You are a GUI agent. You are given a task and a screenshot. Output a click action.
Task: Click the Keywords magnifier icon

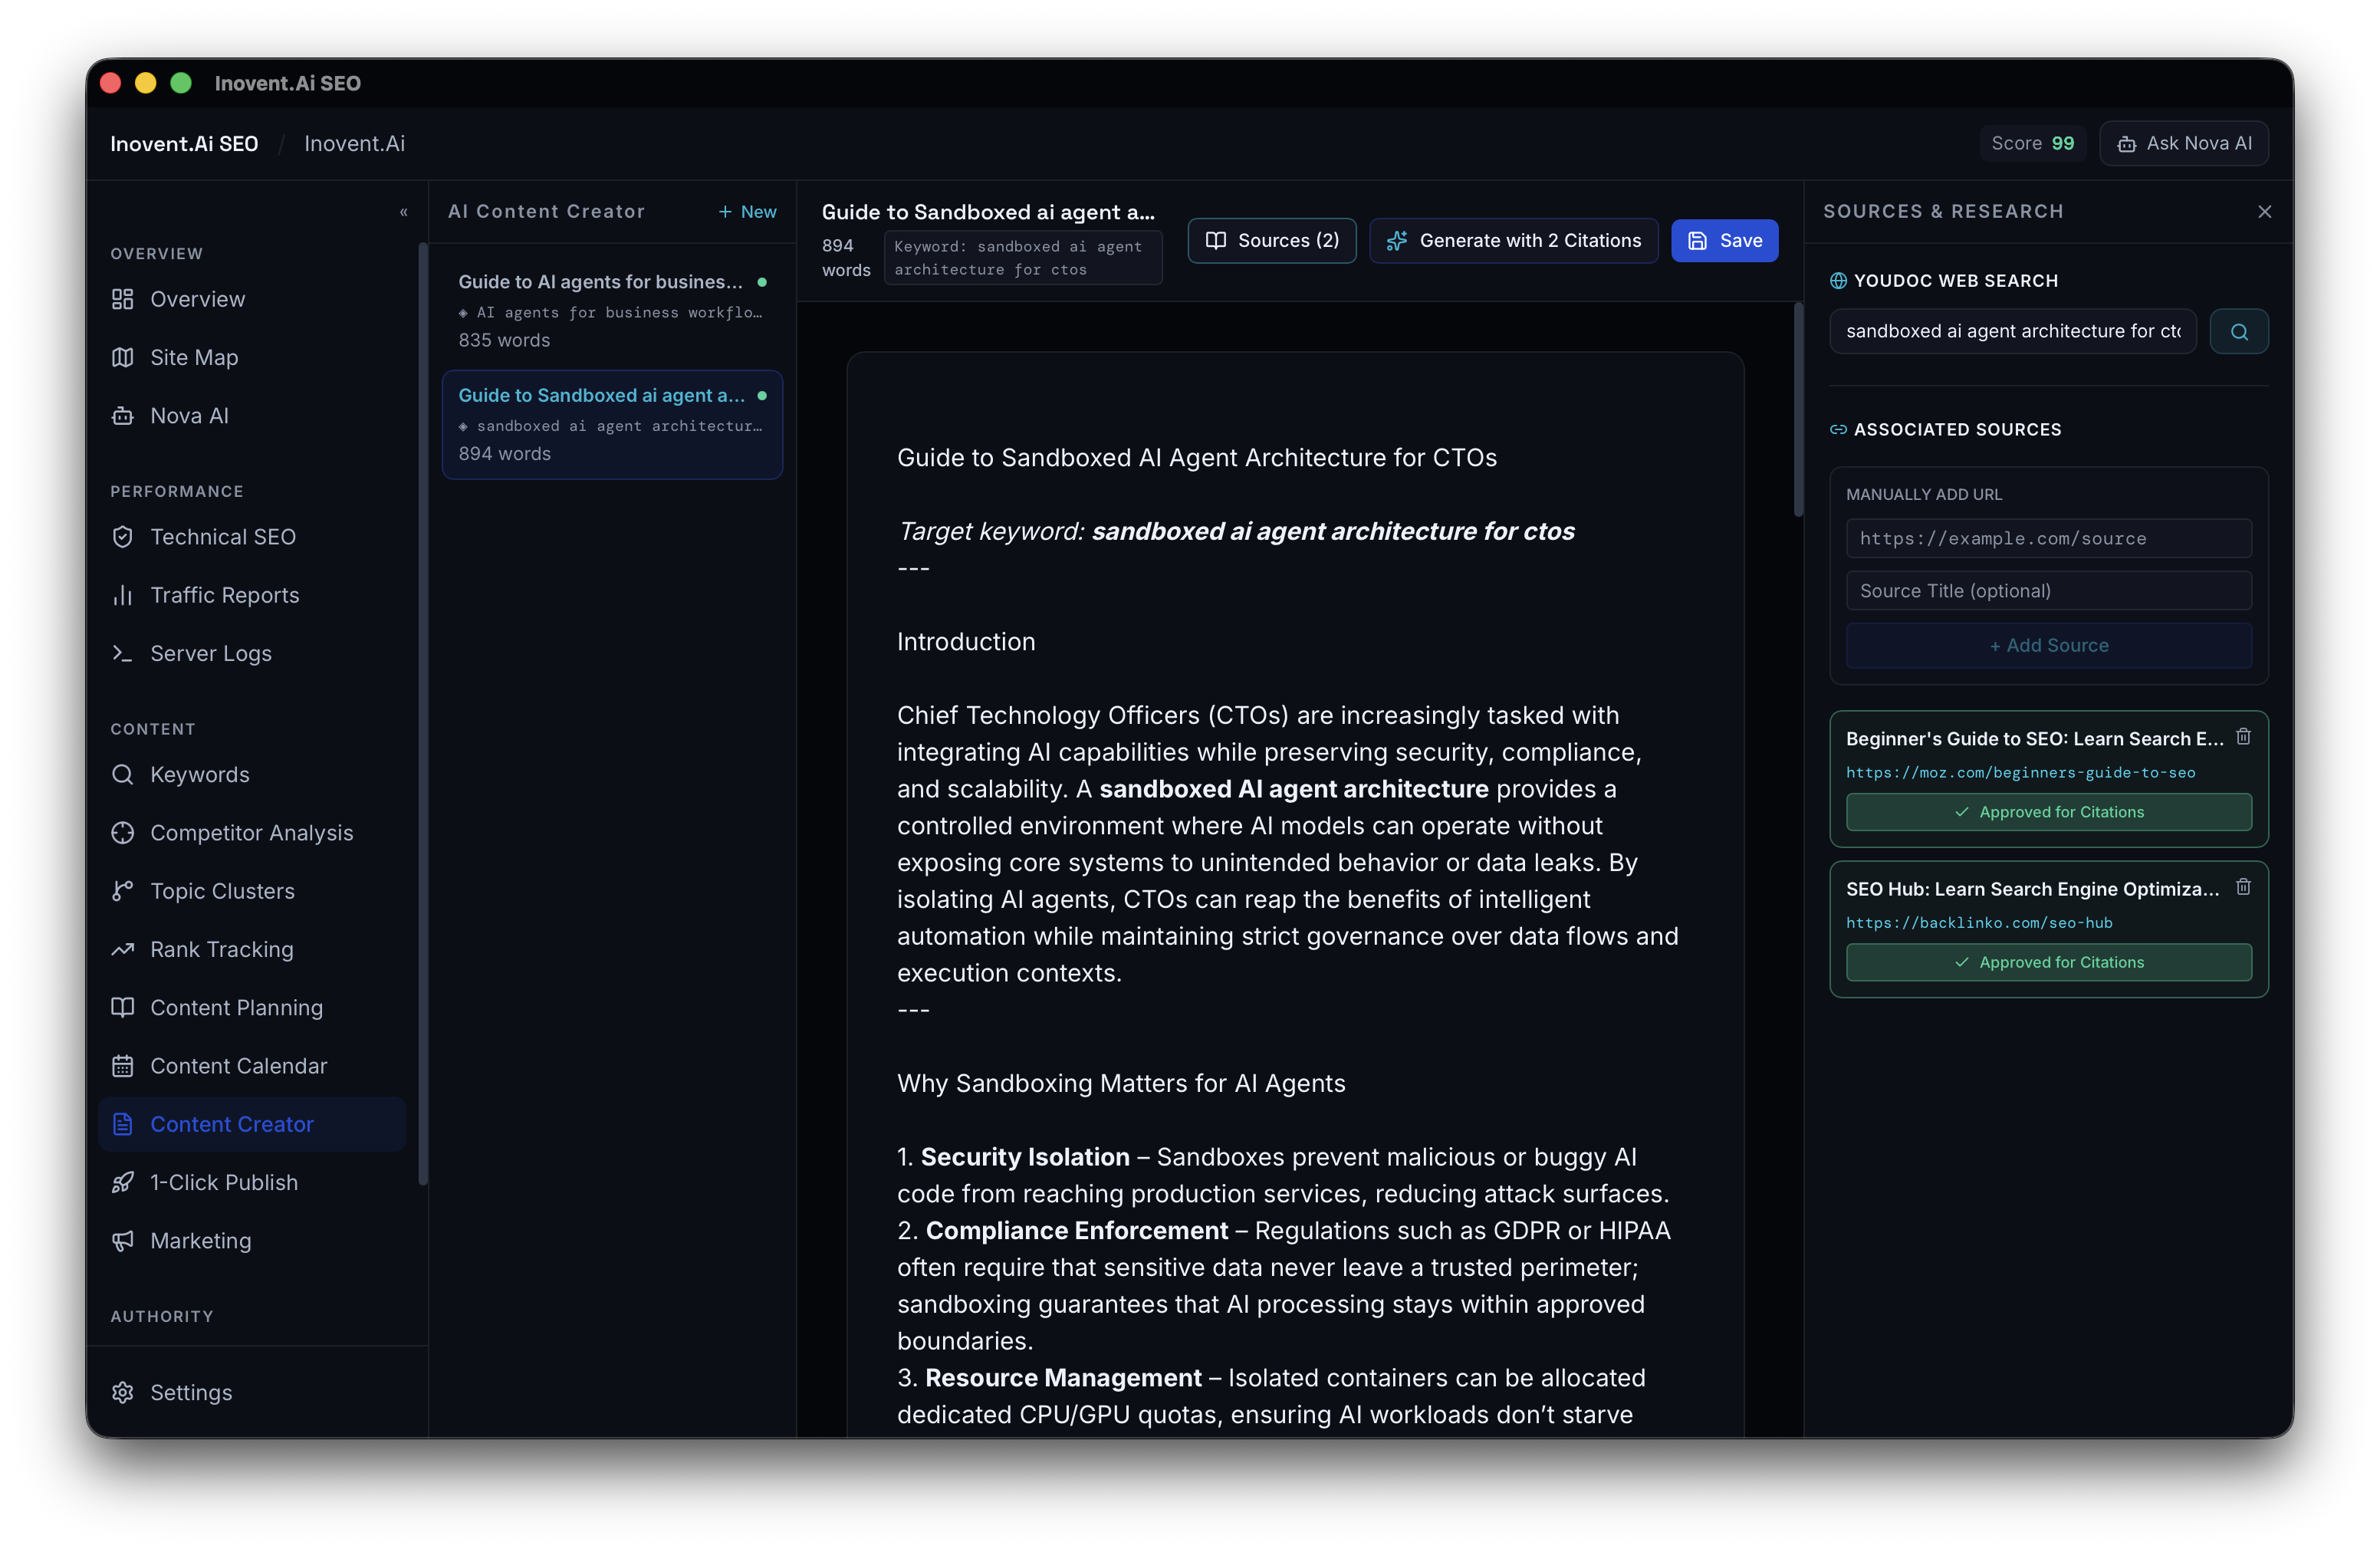122,774
